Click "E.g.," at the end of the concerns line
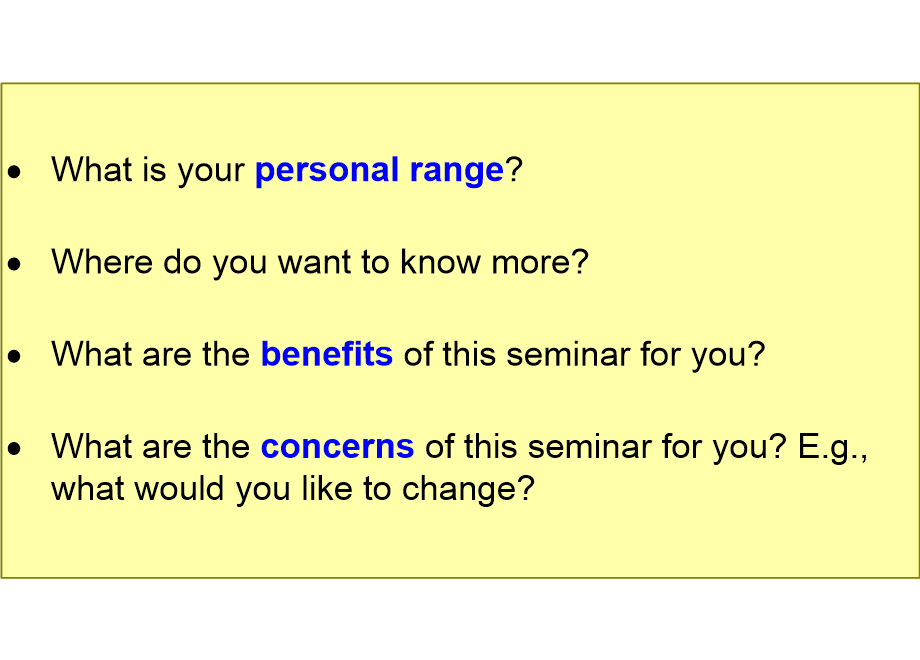Viewport: 920px width, 660px height. click(x=833, y=446)
